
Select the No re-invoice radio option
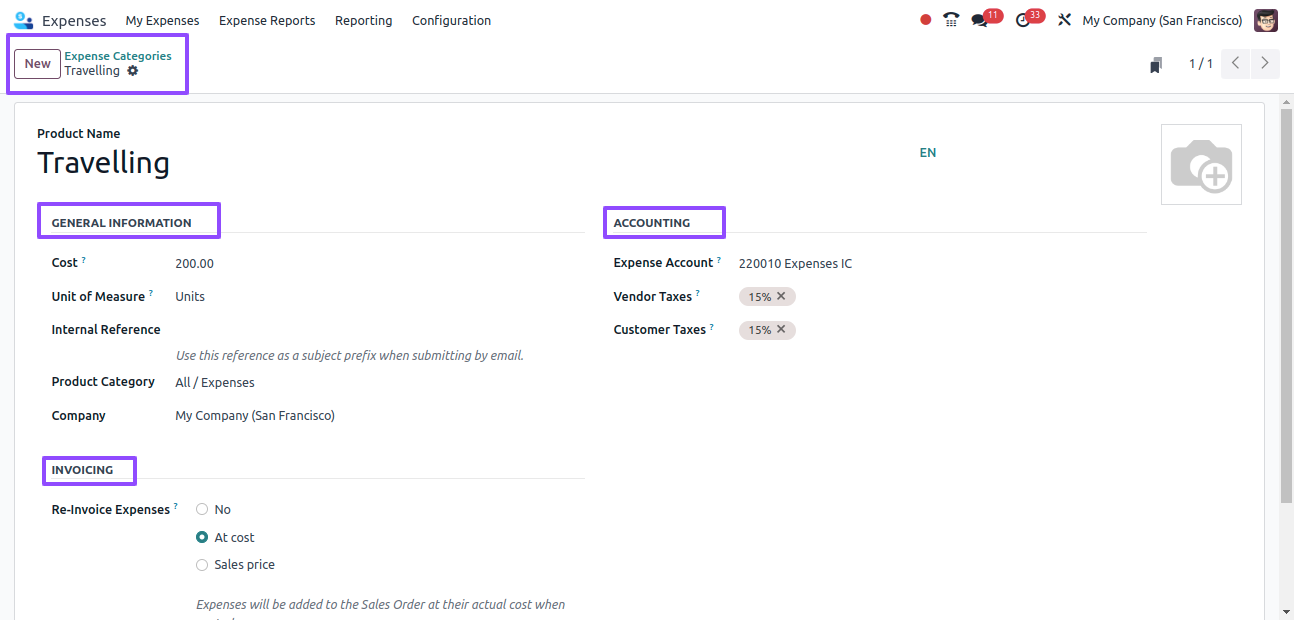click(202, 509)
